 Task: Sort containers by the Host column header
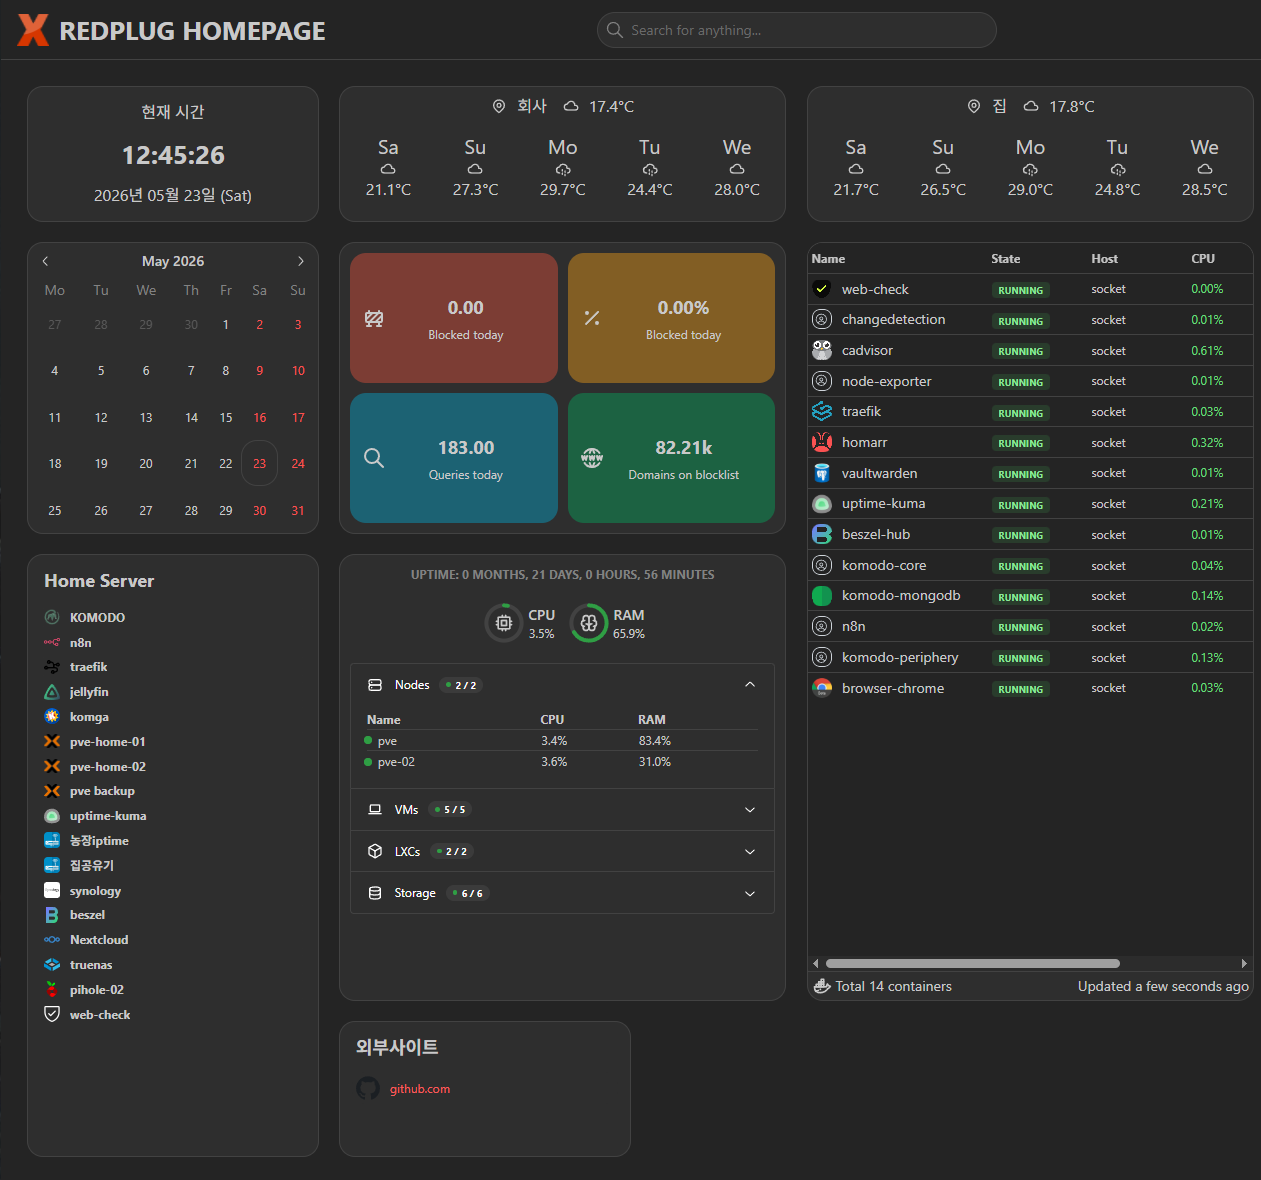point(1104,258)
